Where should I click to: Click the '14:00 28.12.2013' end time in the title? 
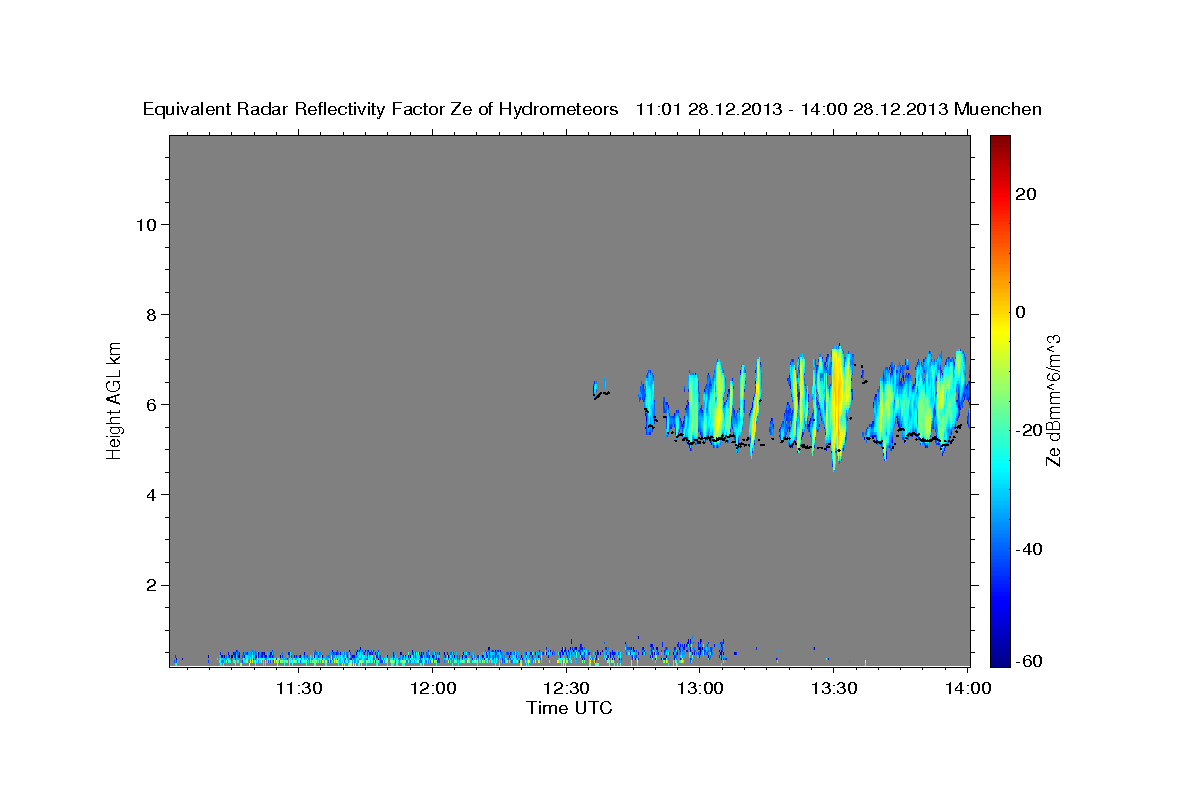tap(876, 110)
